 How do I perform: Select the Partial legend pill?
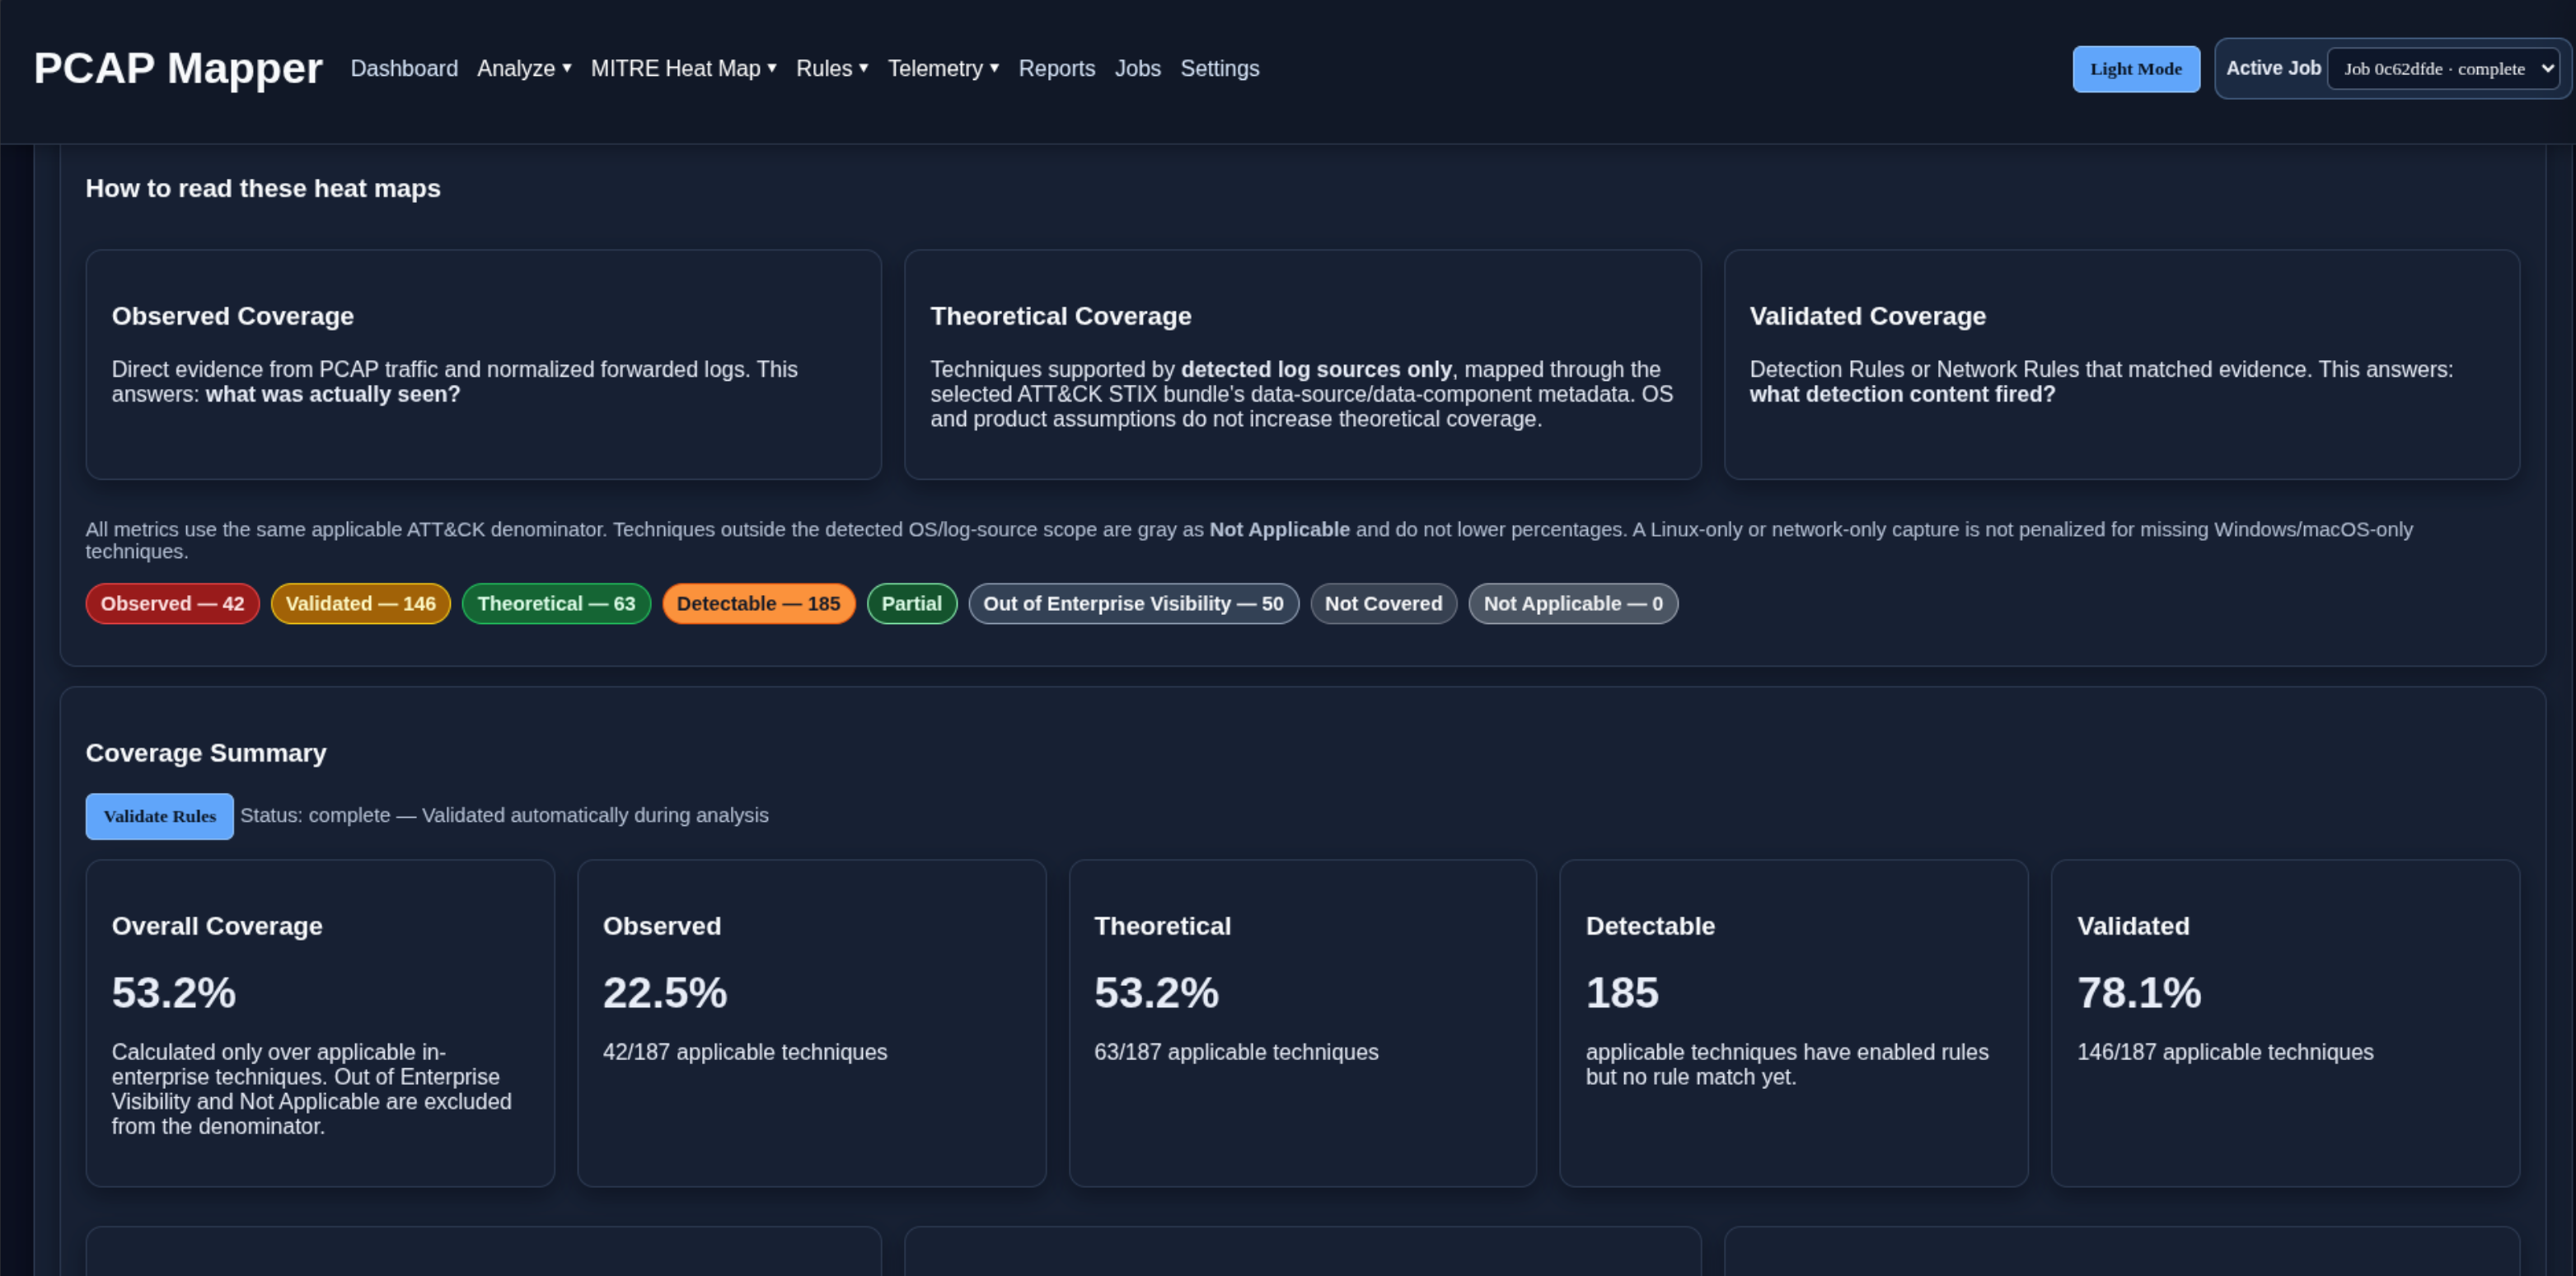(912, 604)
